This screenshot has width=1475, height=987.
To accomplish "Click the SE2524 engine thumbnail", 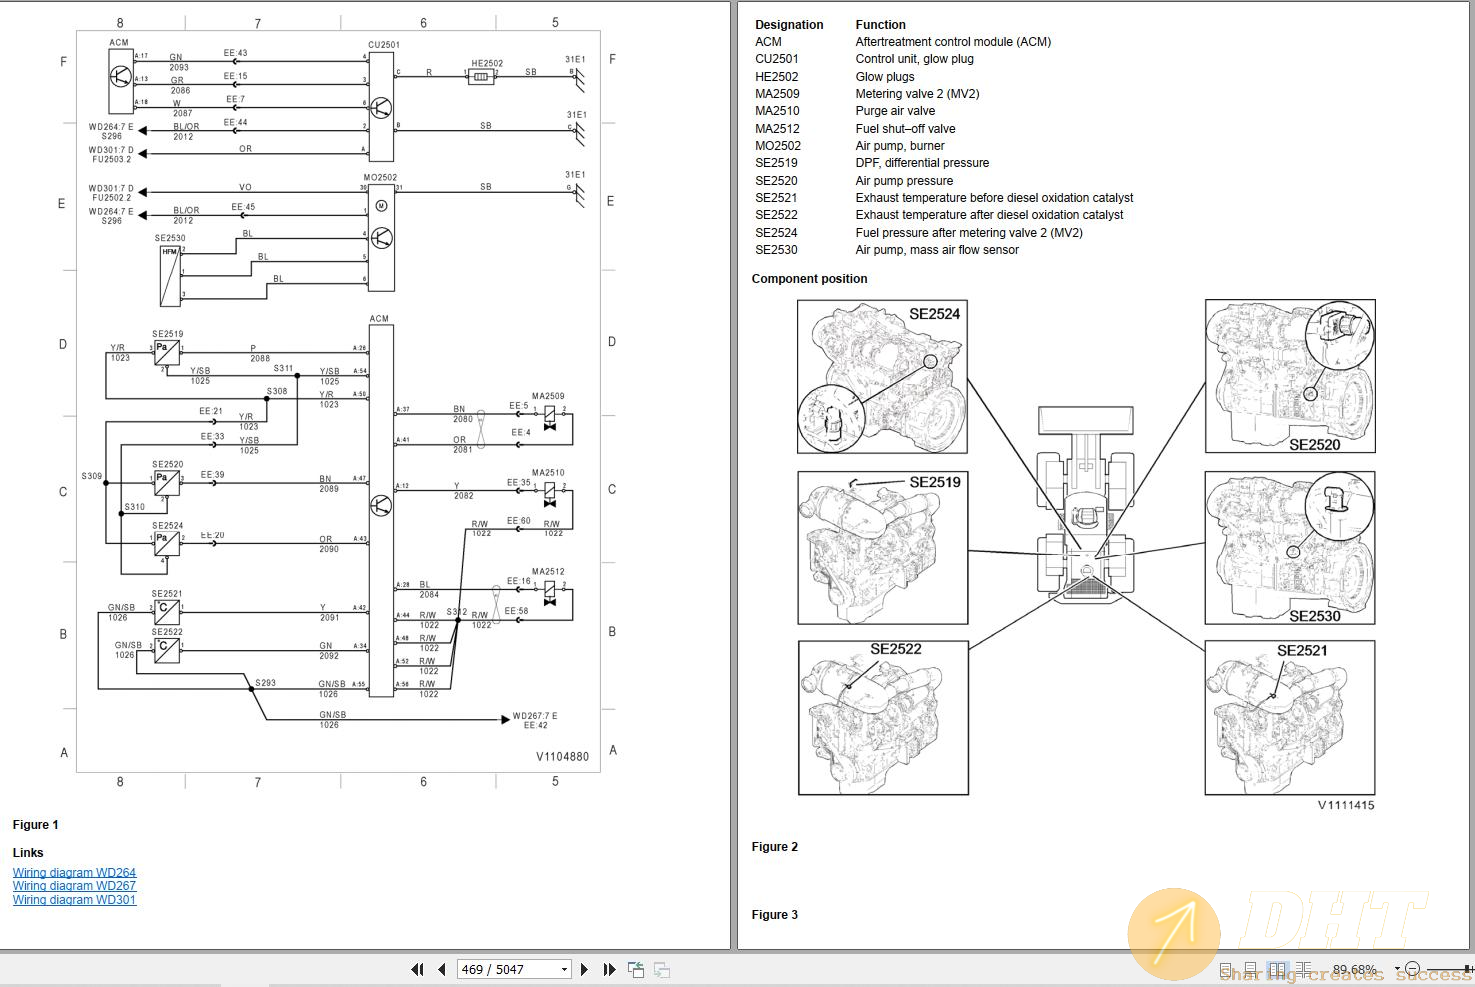I will point(882,377).
